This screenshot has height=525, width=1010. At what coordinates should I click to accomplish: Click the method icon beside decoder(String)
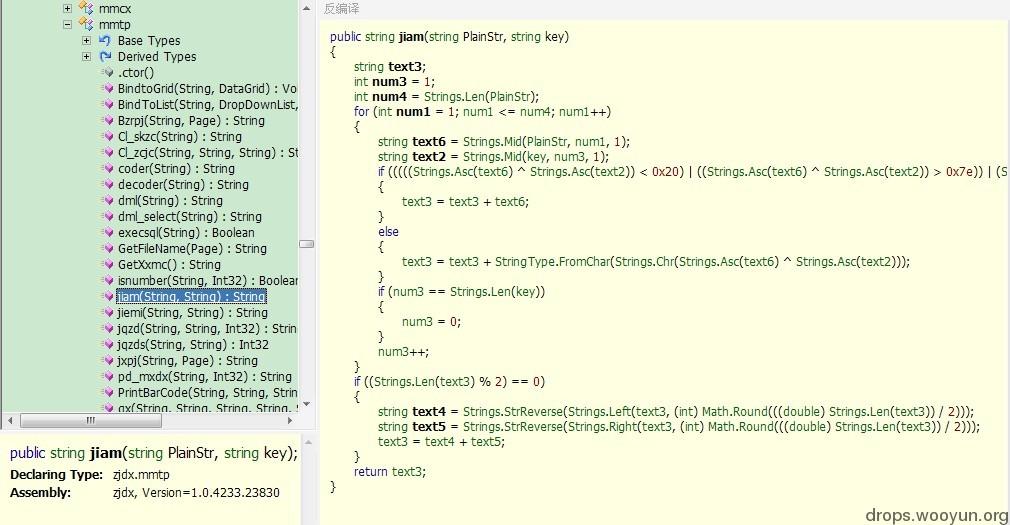107,185
